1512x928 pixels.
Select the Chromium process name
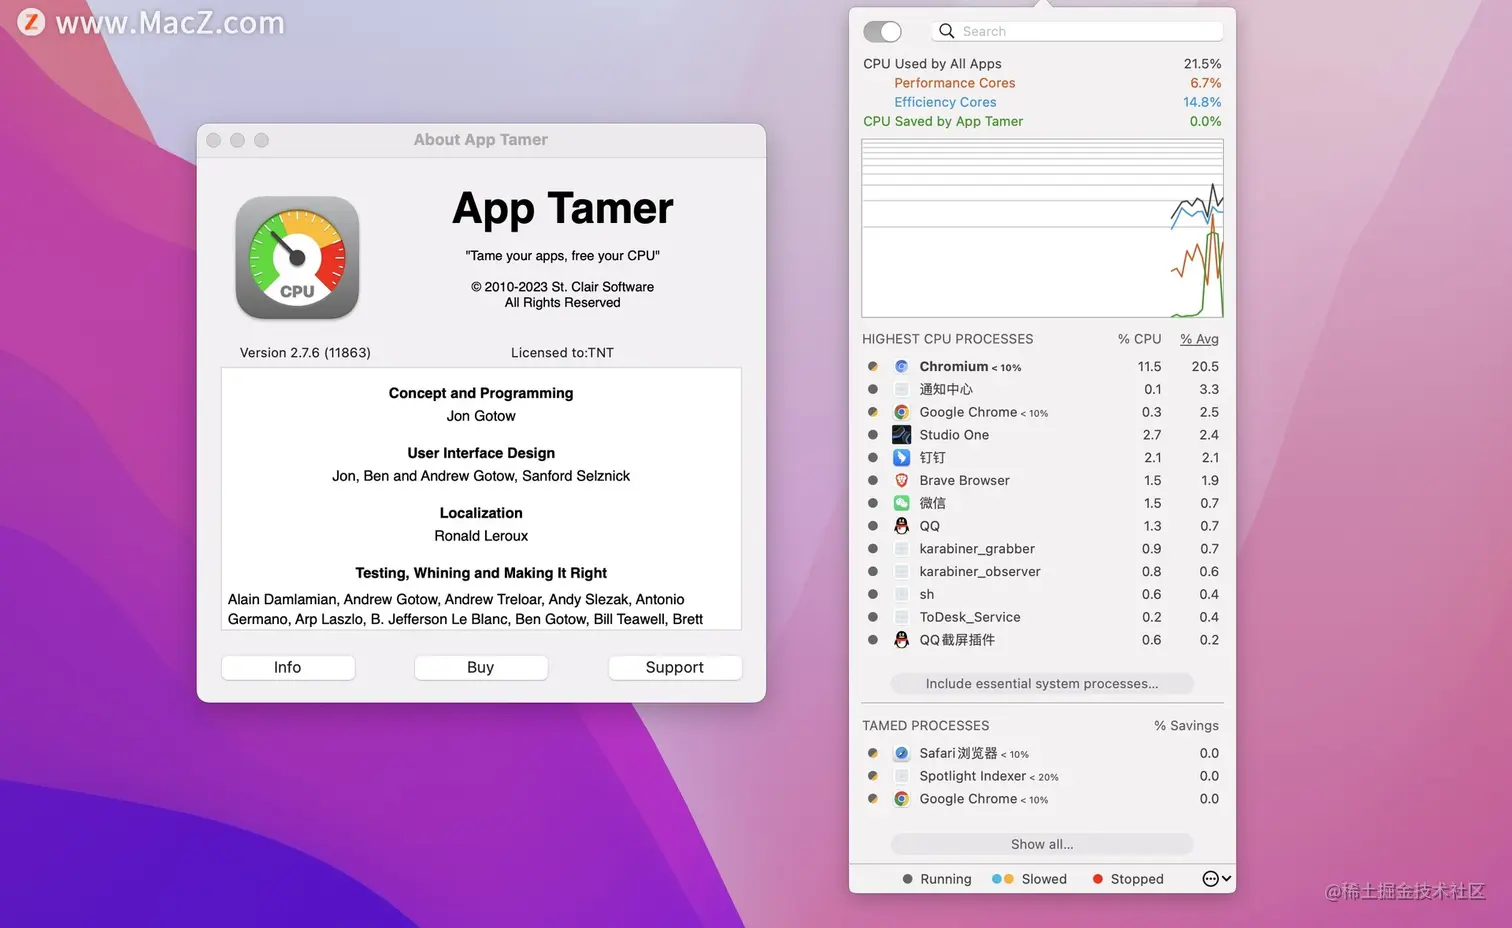953,367
